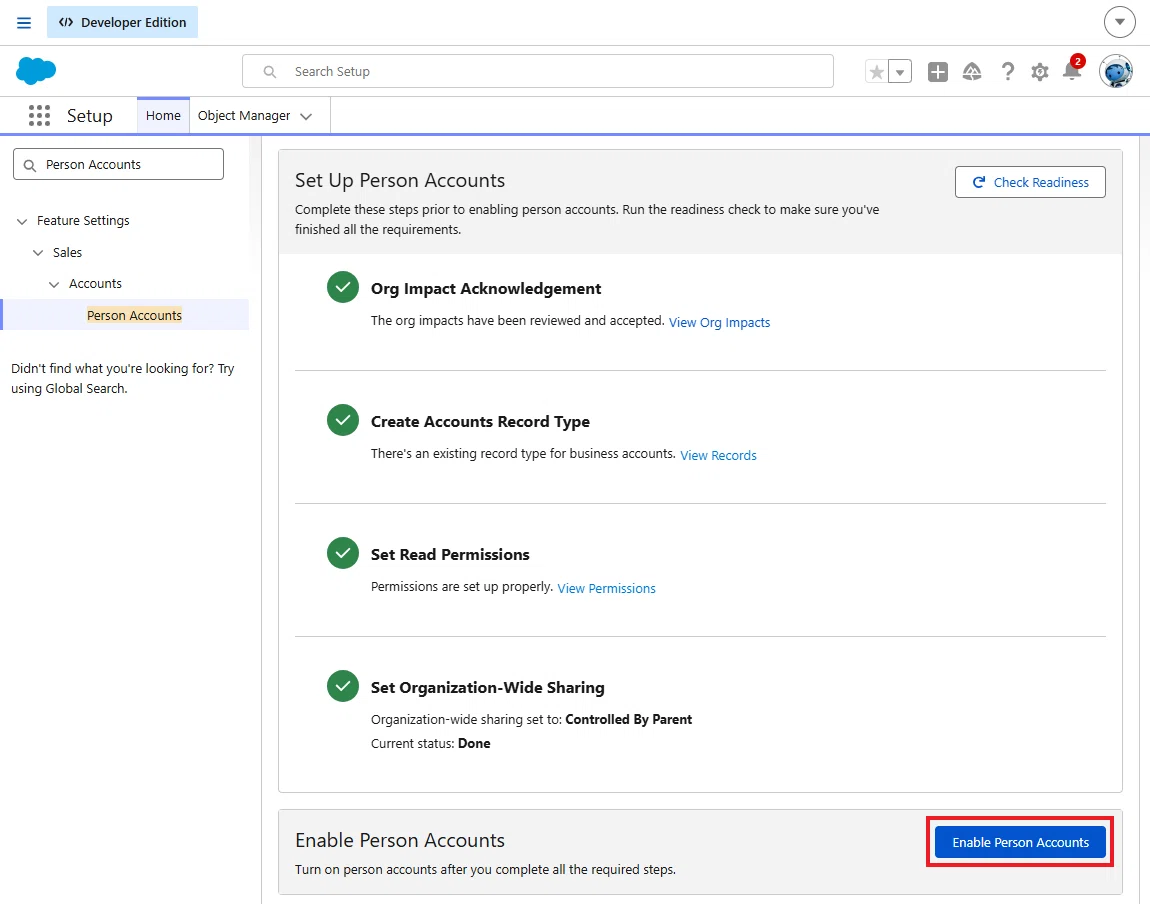Image resolution: width=1150 pixels, height=904 pixels.
Task: Click 'Set Read Permissions' step title
Action: click(450, 554)
